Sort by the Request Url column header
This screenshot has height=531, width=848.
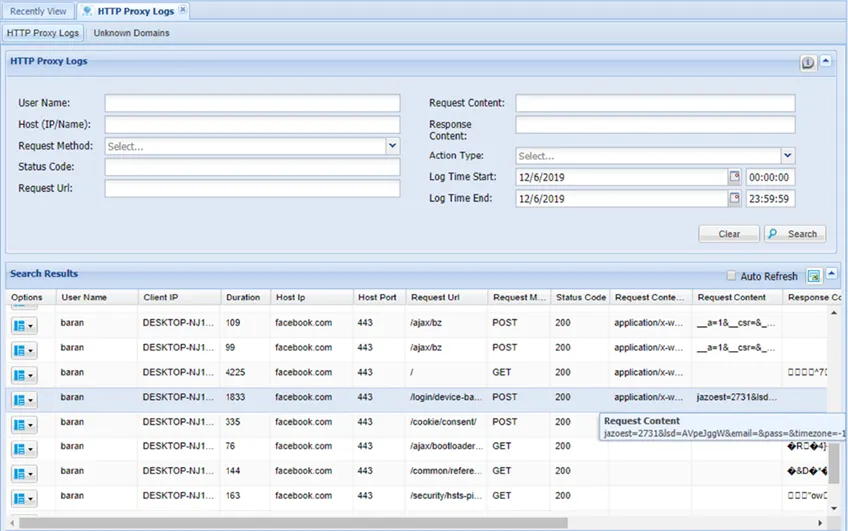point(446,297)
